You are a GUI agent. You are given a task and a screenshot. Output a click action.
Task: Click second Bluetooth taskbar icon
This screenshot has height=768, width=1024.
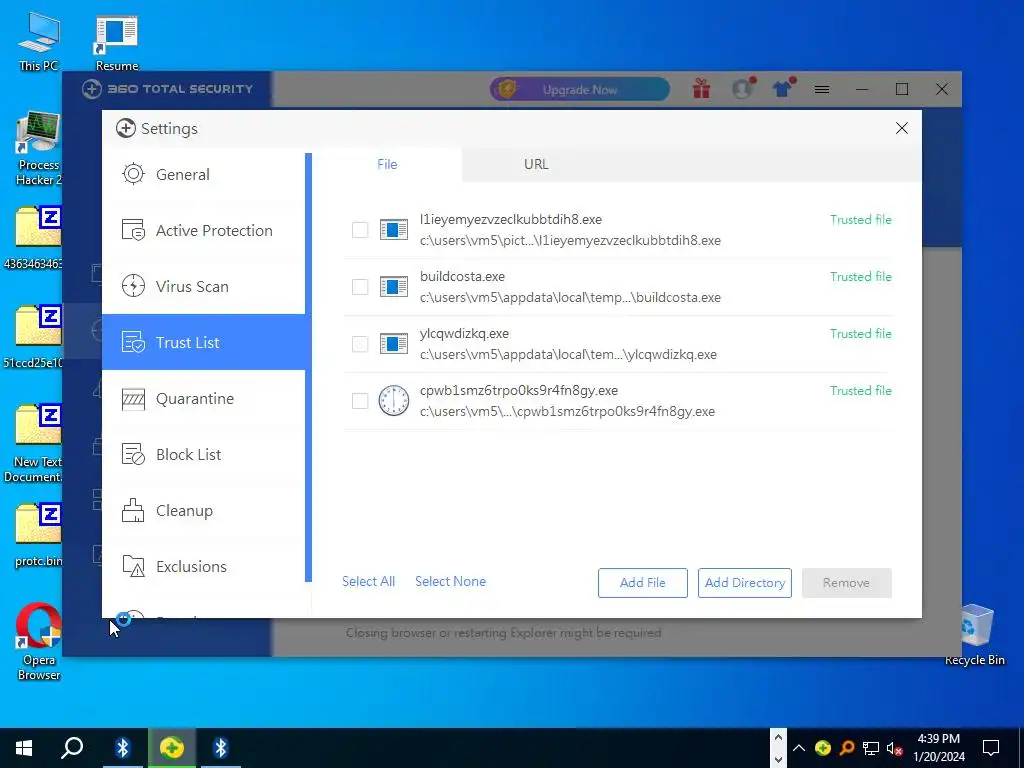tap(221, 748)
